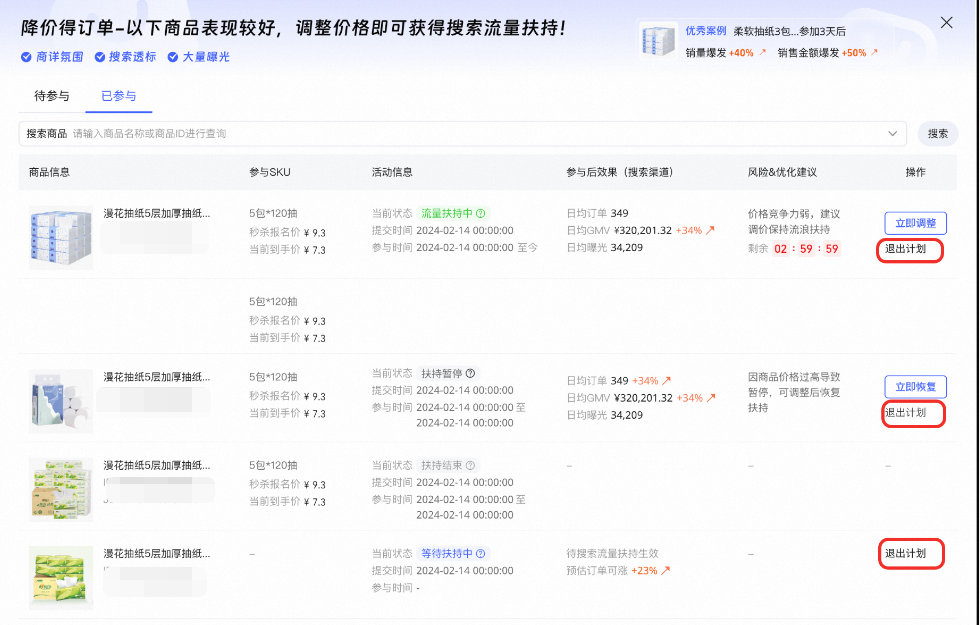Click the 风险&优化建议 column header
Image resolution: width=980 pixels, height=625 pixels.
[782, 172]
